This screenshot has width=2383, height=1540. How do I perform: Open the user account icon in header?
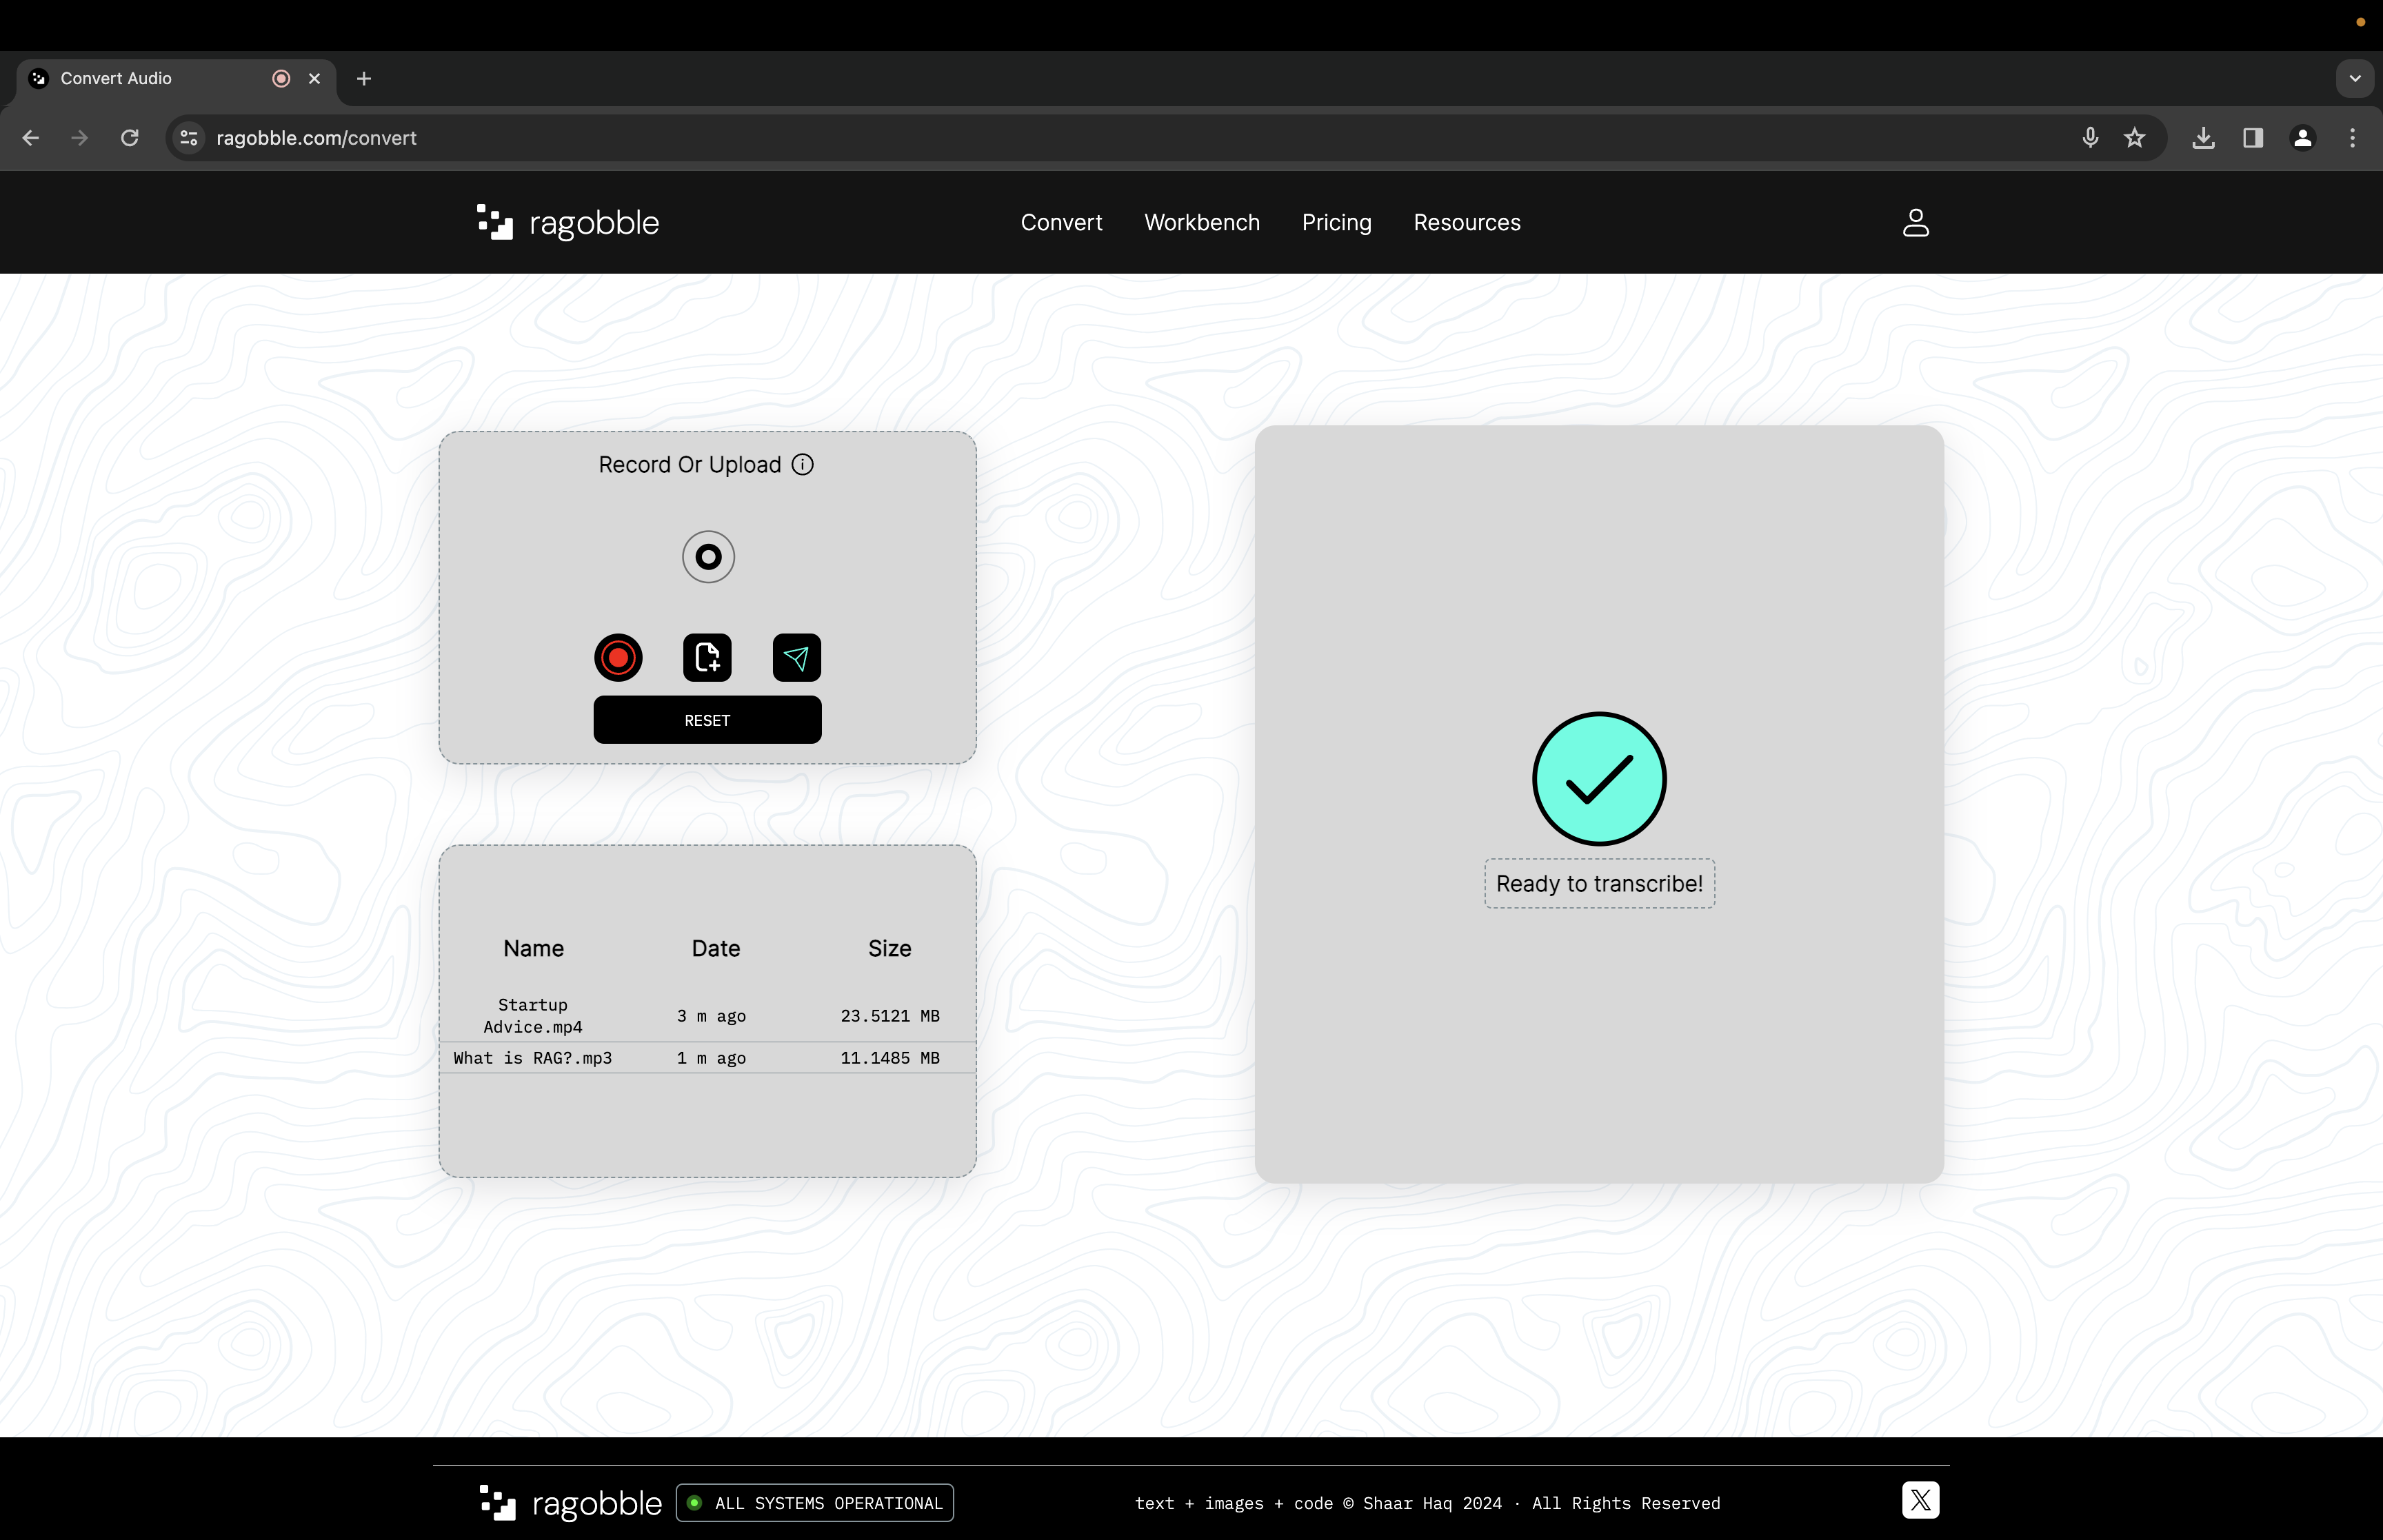pyautogui.click(x=1915, y=222)
